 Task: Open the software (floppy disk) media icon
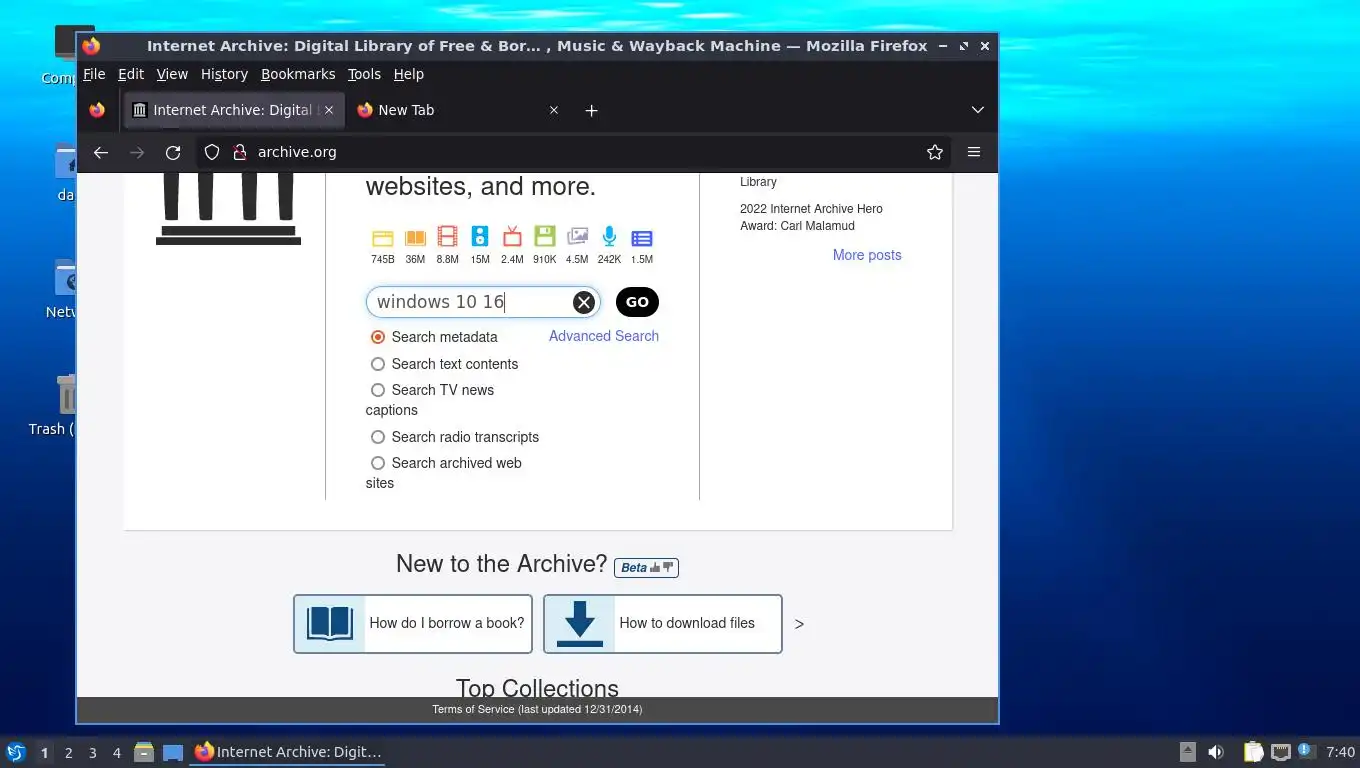click(544, 237)
